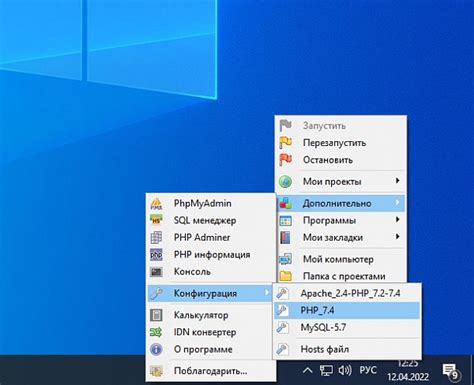Open IDN конвертер menu item
The image size is (474, 385).
tap(211, 332)
